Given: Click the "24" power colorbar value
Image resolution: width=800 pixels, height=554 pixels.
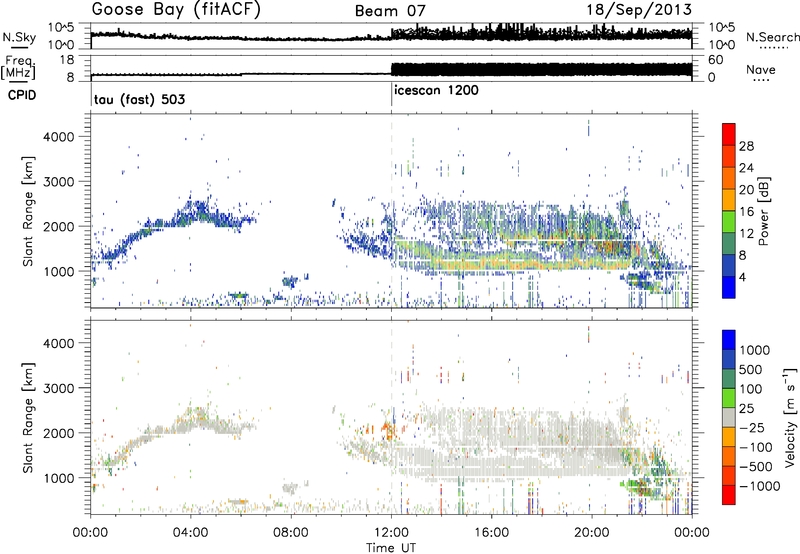Looking at the screenshot, I should point(746,168).
